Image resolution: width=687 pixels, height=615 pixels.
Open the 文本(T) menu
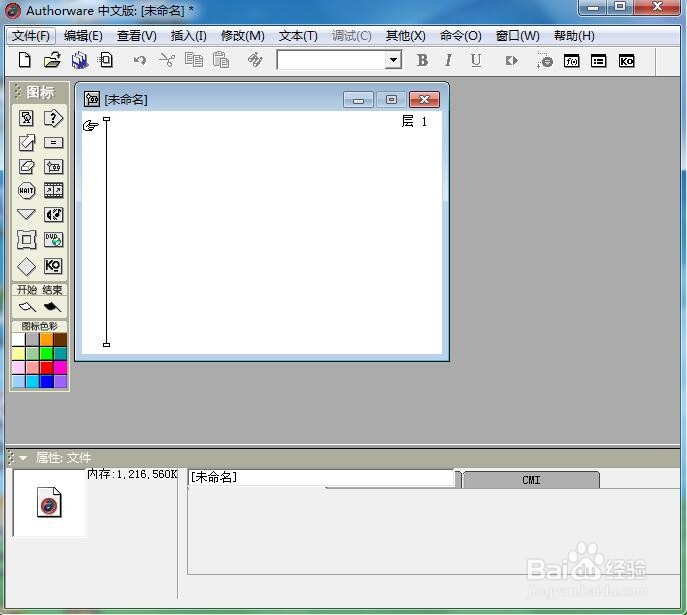(x=298, y=35)
